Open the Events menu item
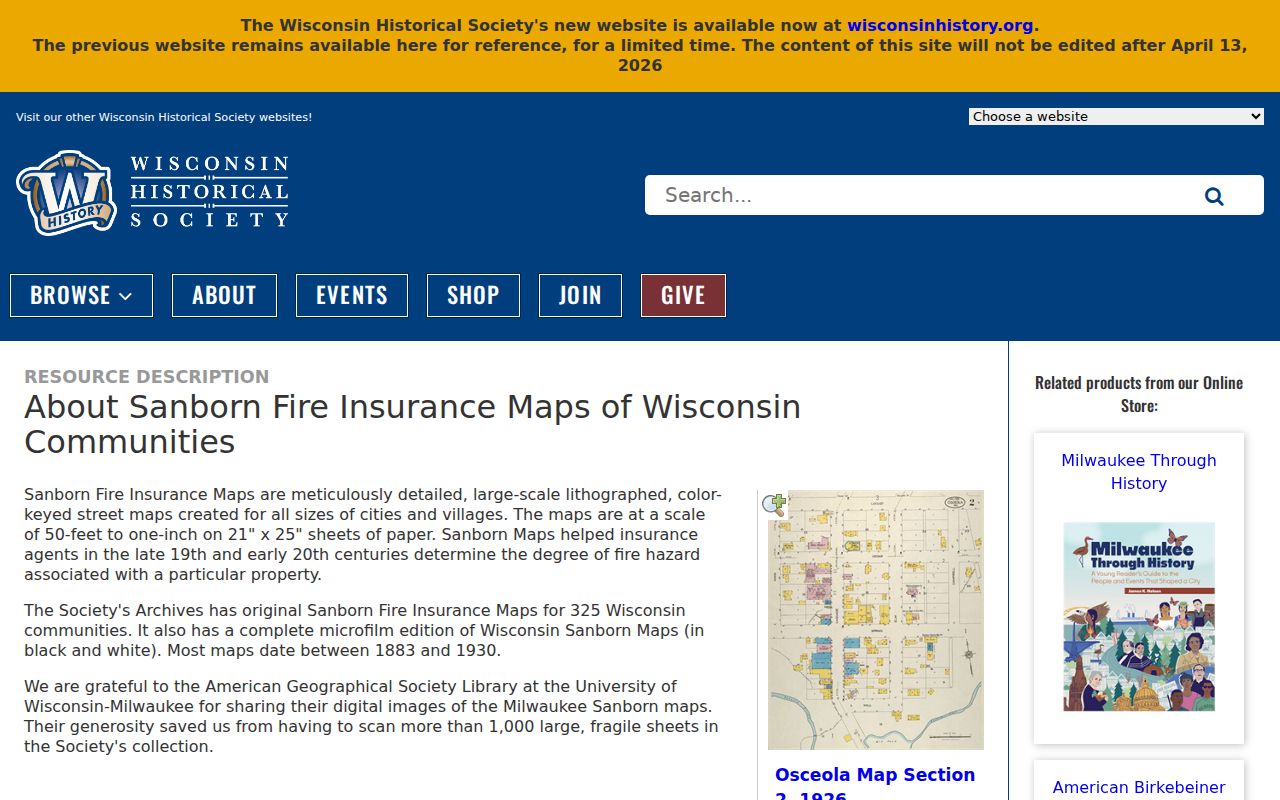This screenshot has height=800, width=1280. click(x=352, y=295)
